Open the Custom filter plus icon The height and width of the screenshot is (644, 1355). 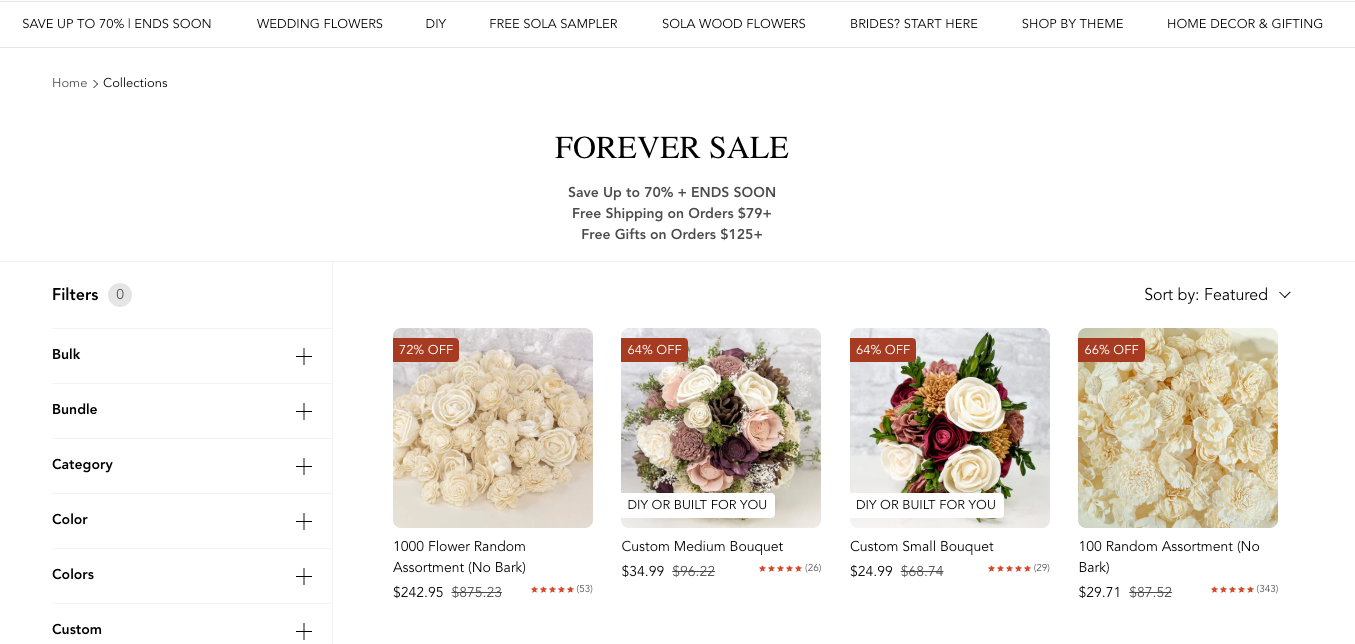304,631
